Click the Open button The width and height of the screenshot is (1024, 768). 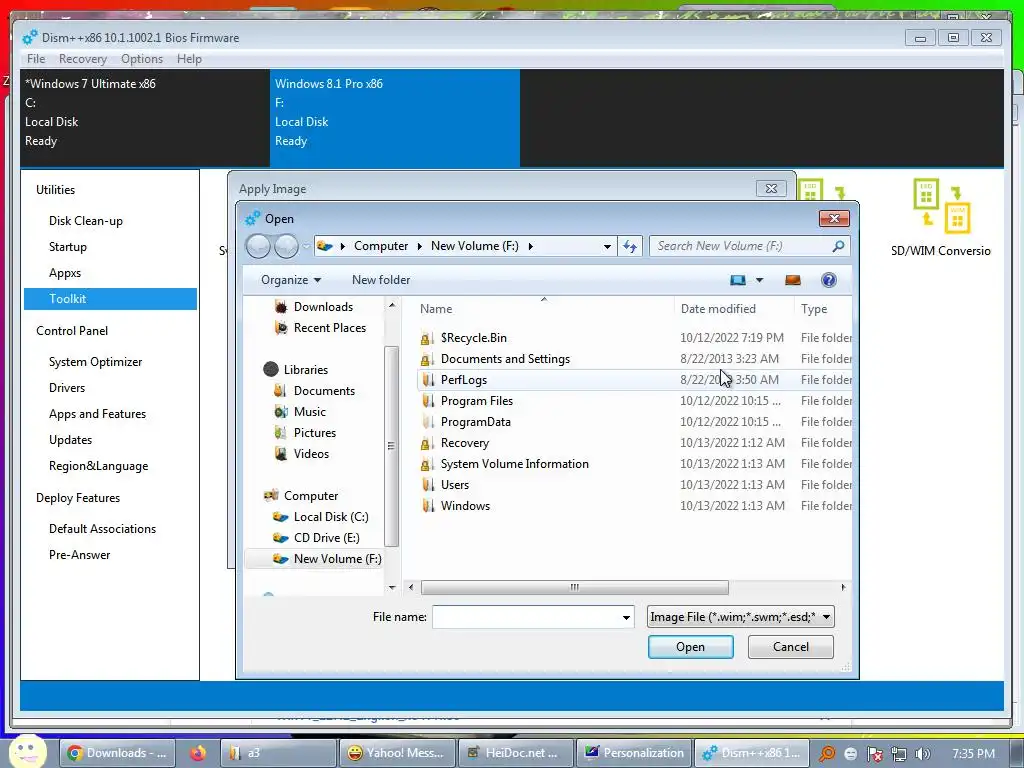point(690,647)
